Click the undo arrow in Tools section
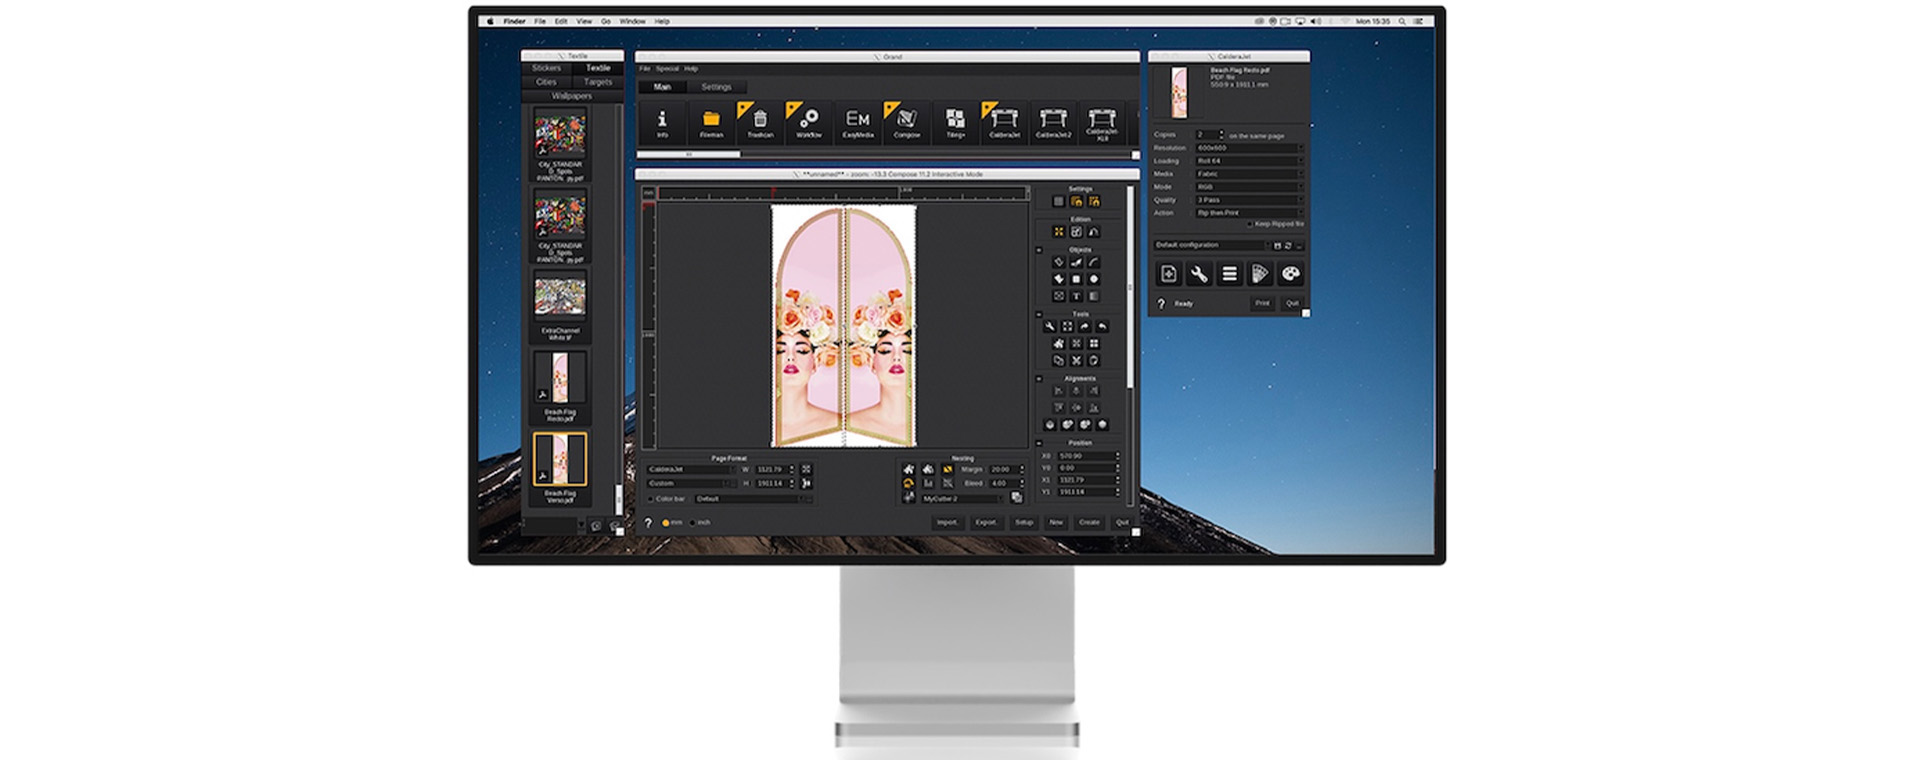Screen dimensions: 1920x760 click(x=1102, y=326)
